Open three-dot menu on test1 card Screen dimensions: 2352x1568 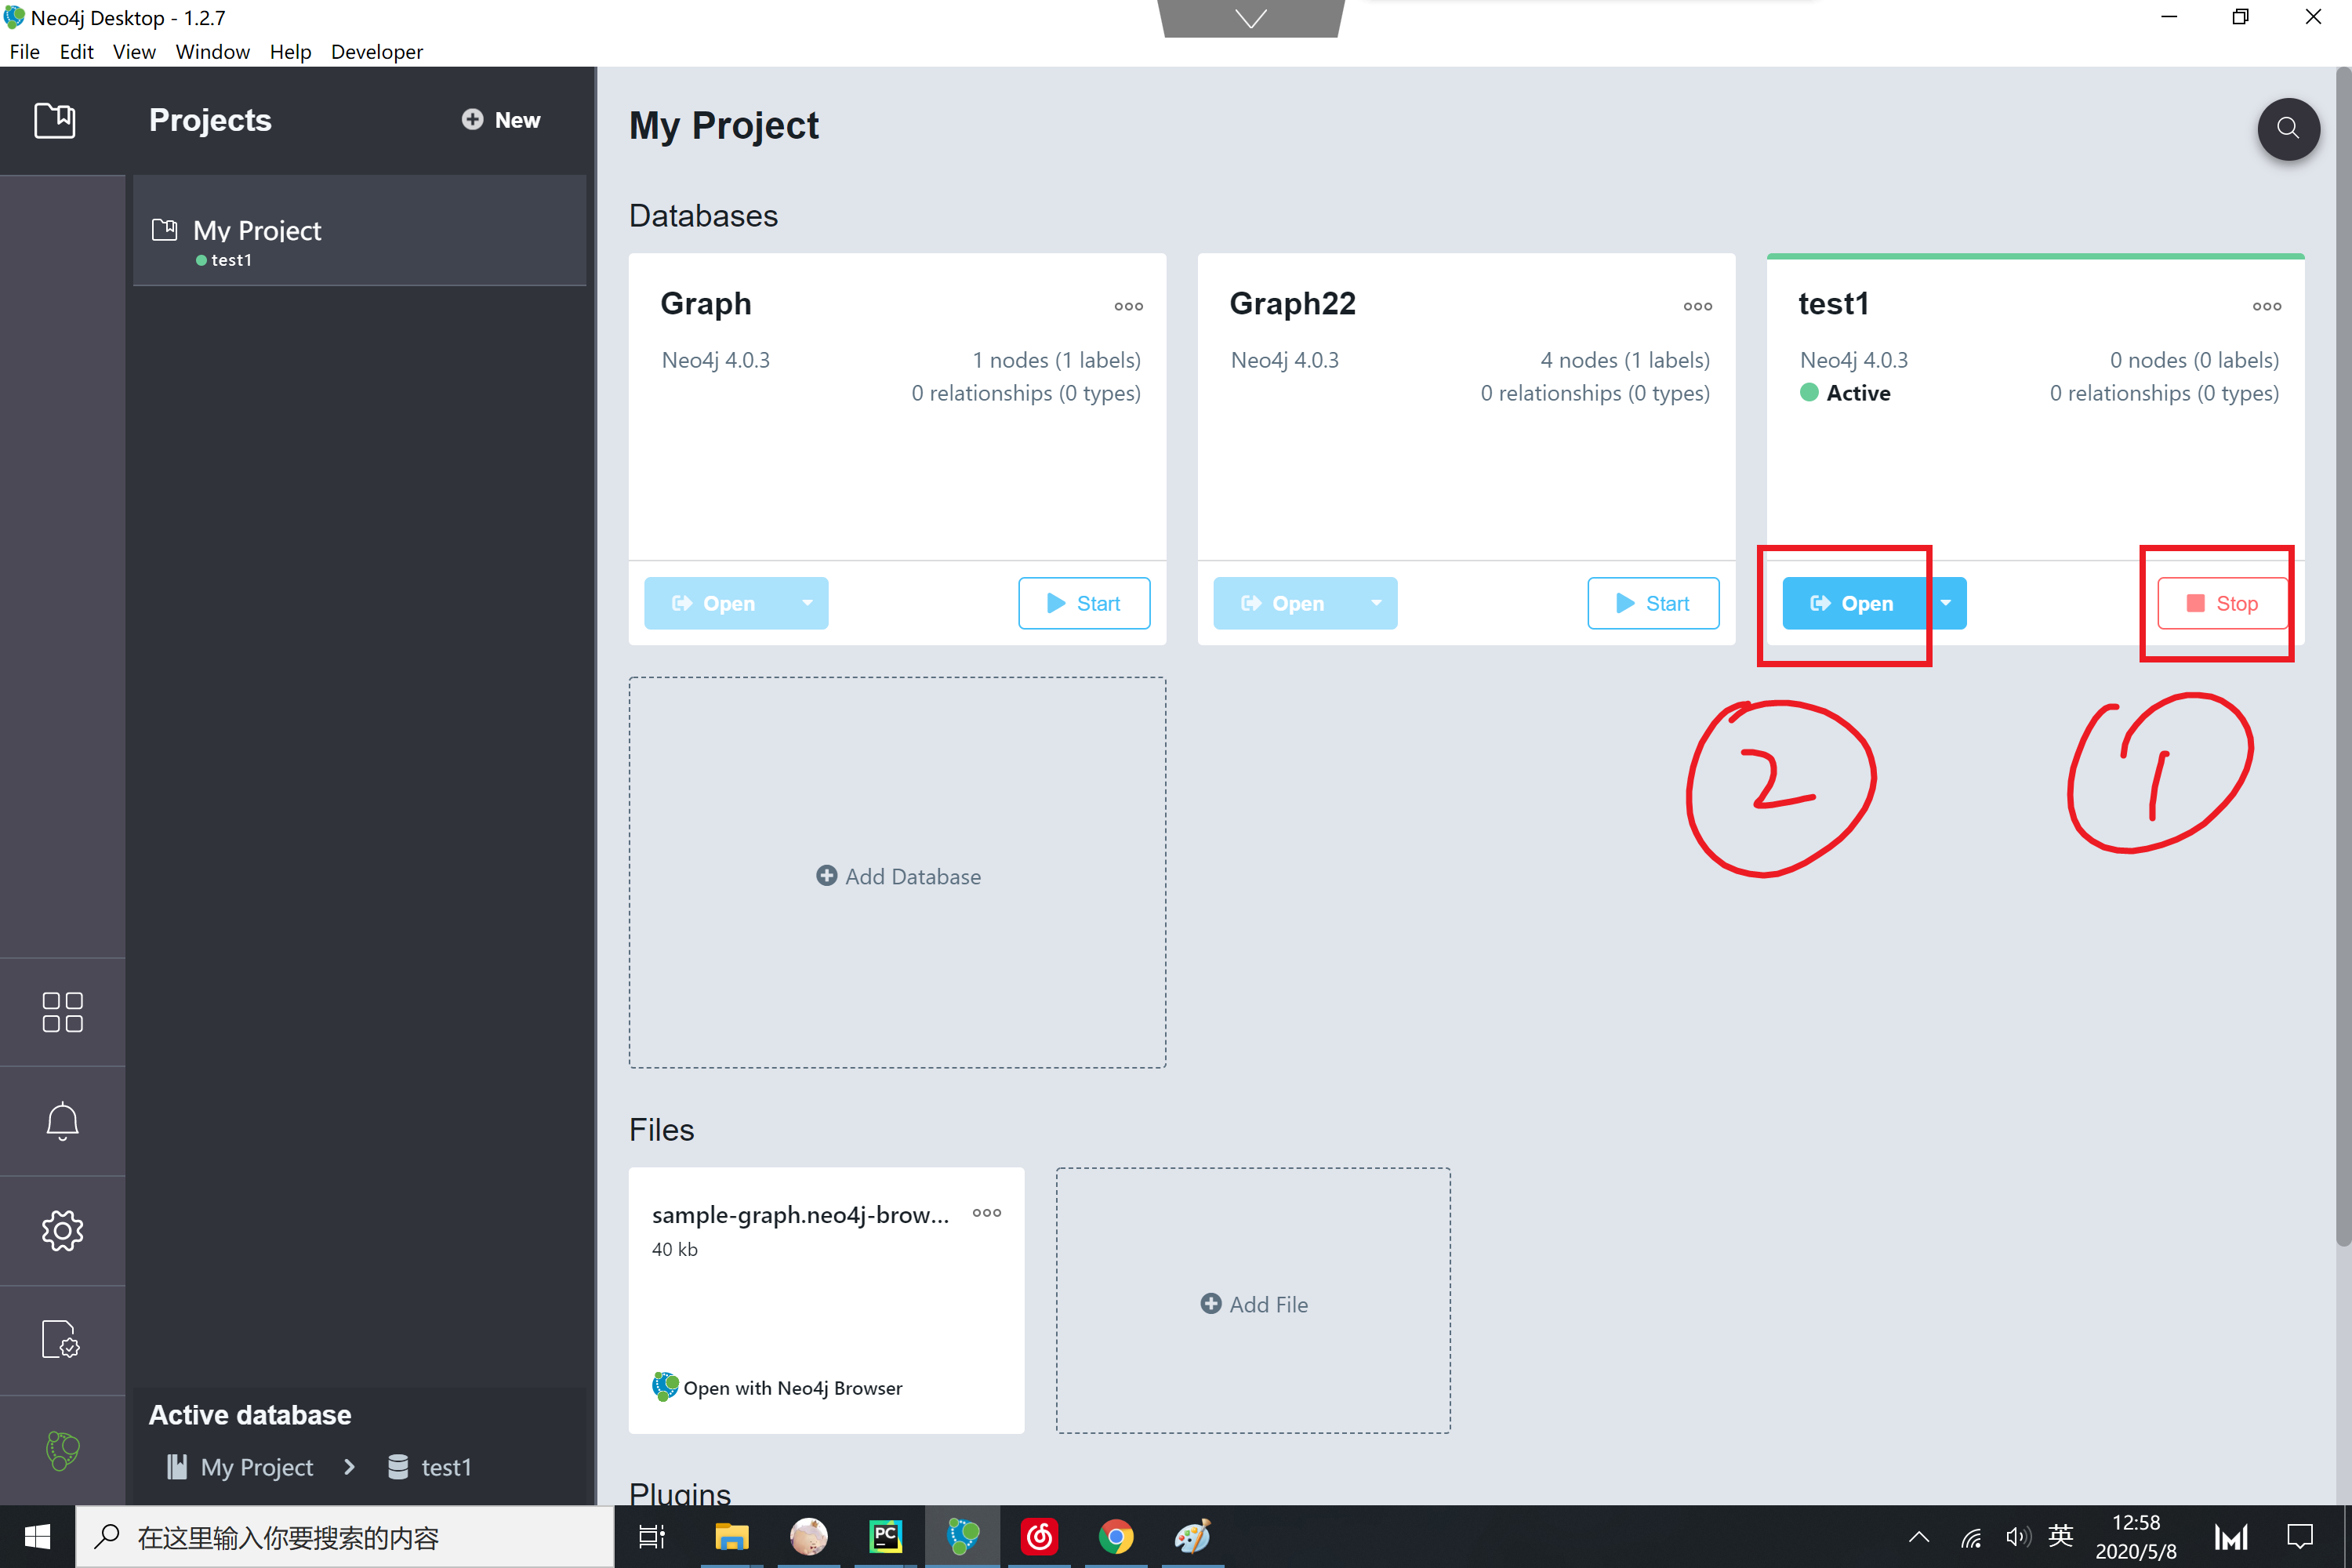pyautogui.click(x=2266, y=307)
